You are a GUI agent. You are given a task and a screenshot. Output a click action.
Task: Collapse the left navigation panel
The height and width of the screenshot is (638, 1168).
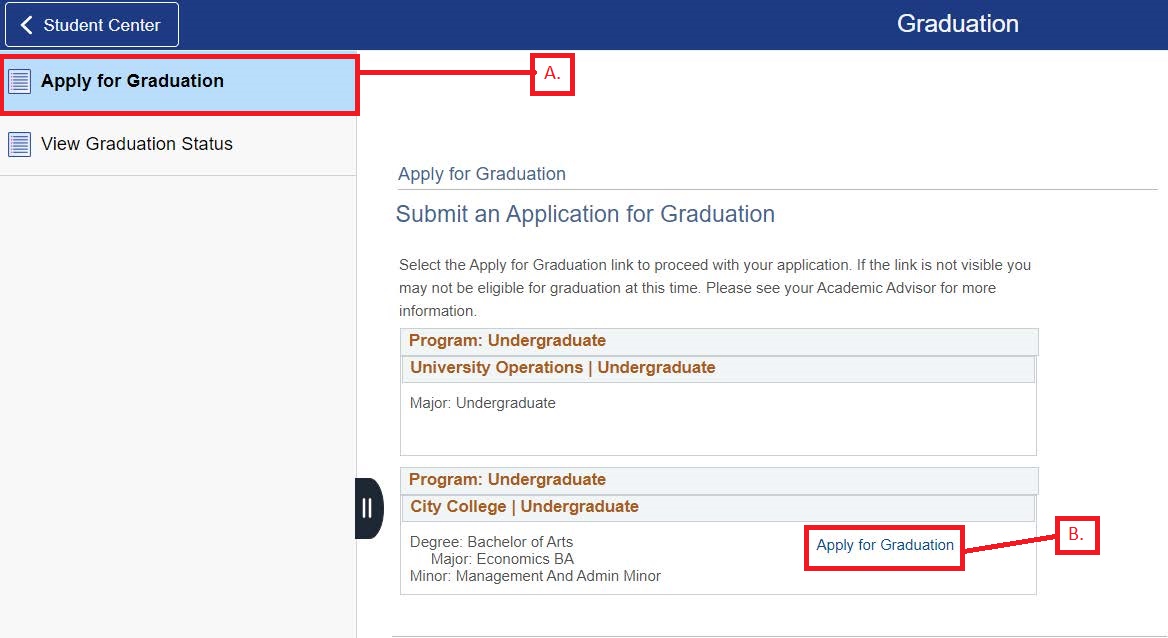(368, 508)
